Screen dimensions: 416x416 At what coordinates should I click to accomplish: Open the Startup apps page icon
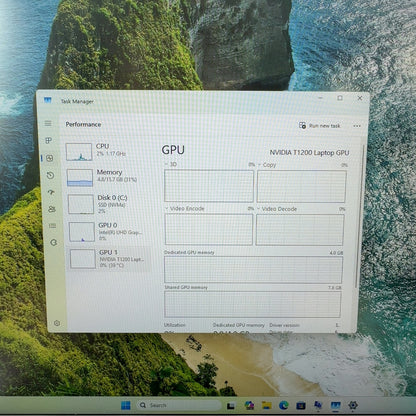[x=51, y=192]
